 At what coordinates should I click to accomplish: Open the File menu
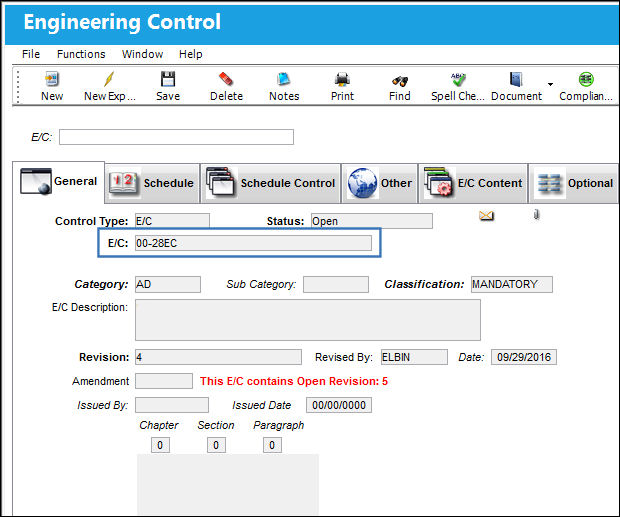pos(31,54)
